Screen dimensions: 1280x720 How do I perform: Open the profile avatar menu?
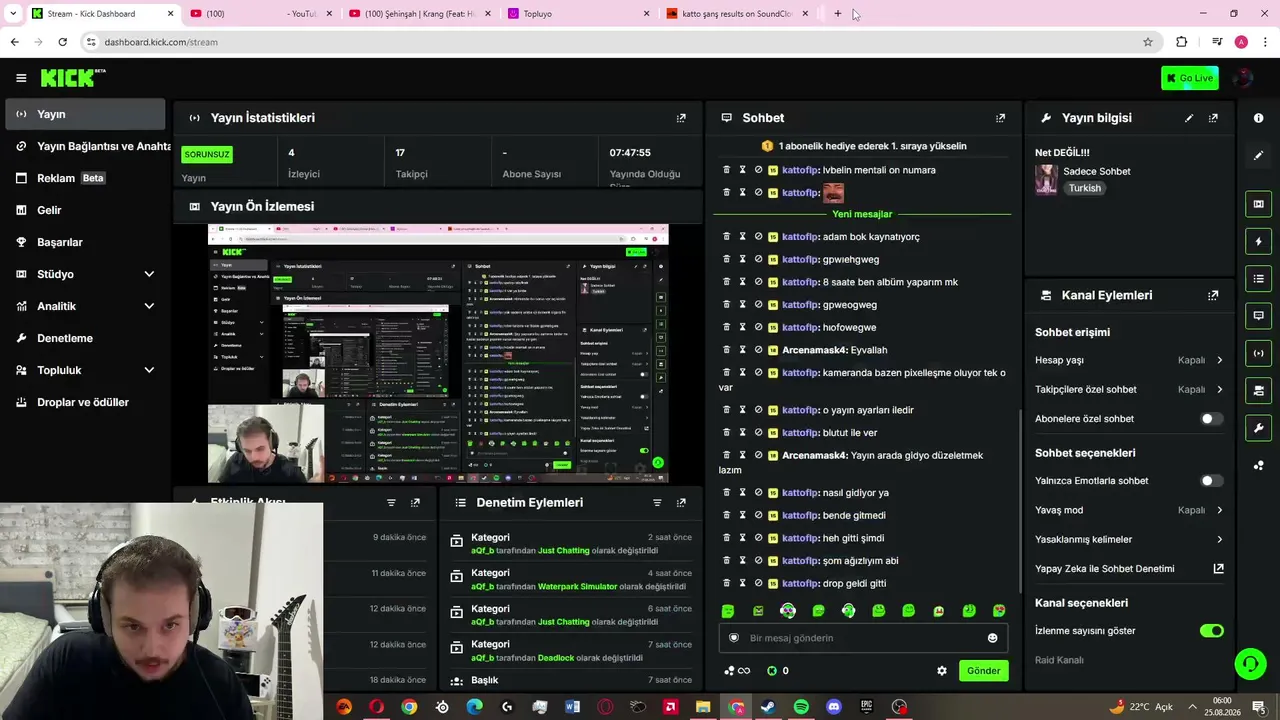click(x=1243, y=78)
